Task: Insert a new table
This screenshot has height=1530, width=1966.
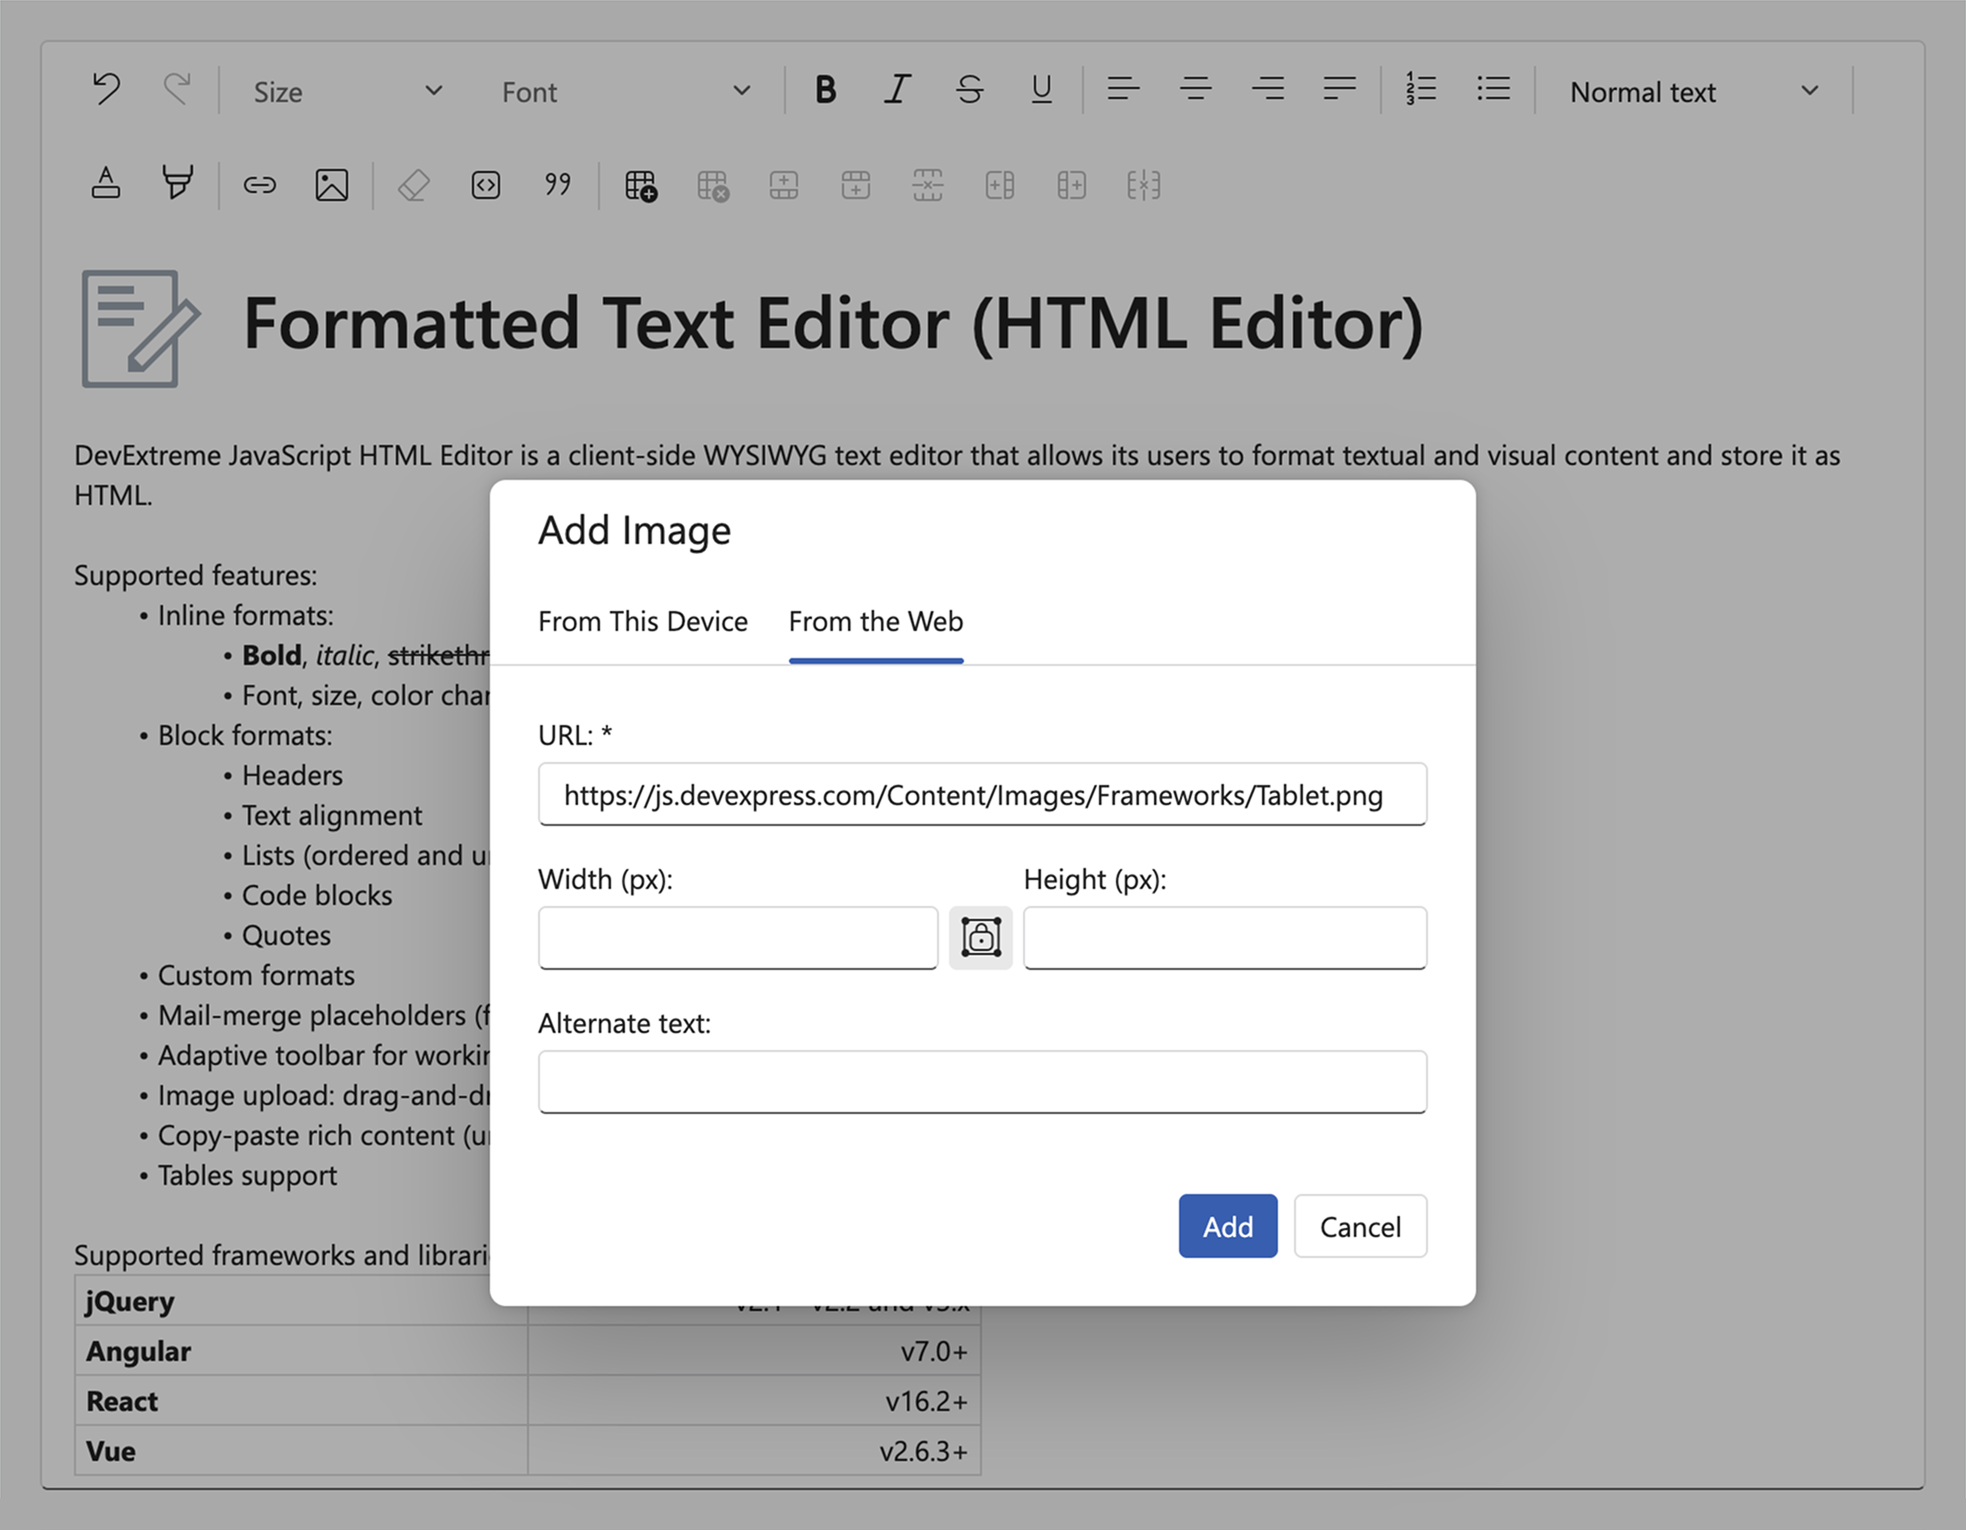Action: point(640,184)
